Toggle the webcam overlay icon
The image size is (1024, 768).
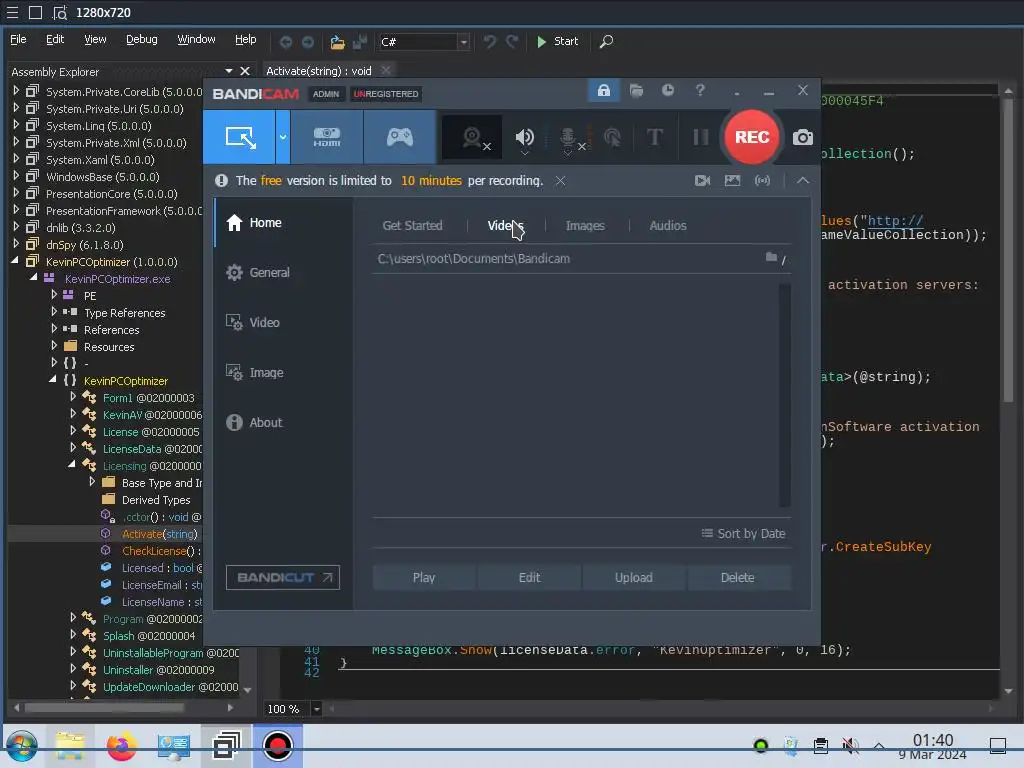[472, 137]
